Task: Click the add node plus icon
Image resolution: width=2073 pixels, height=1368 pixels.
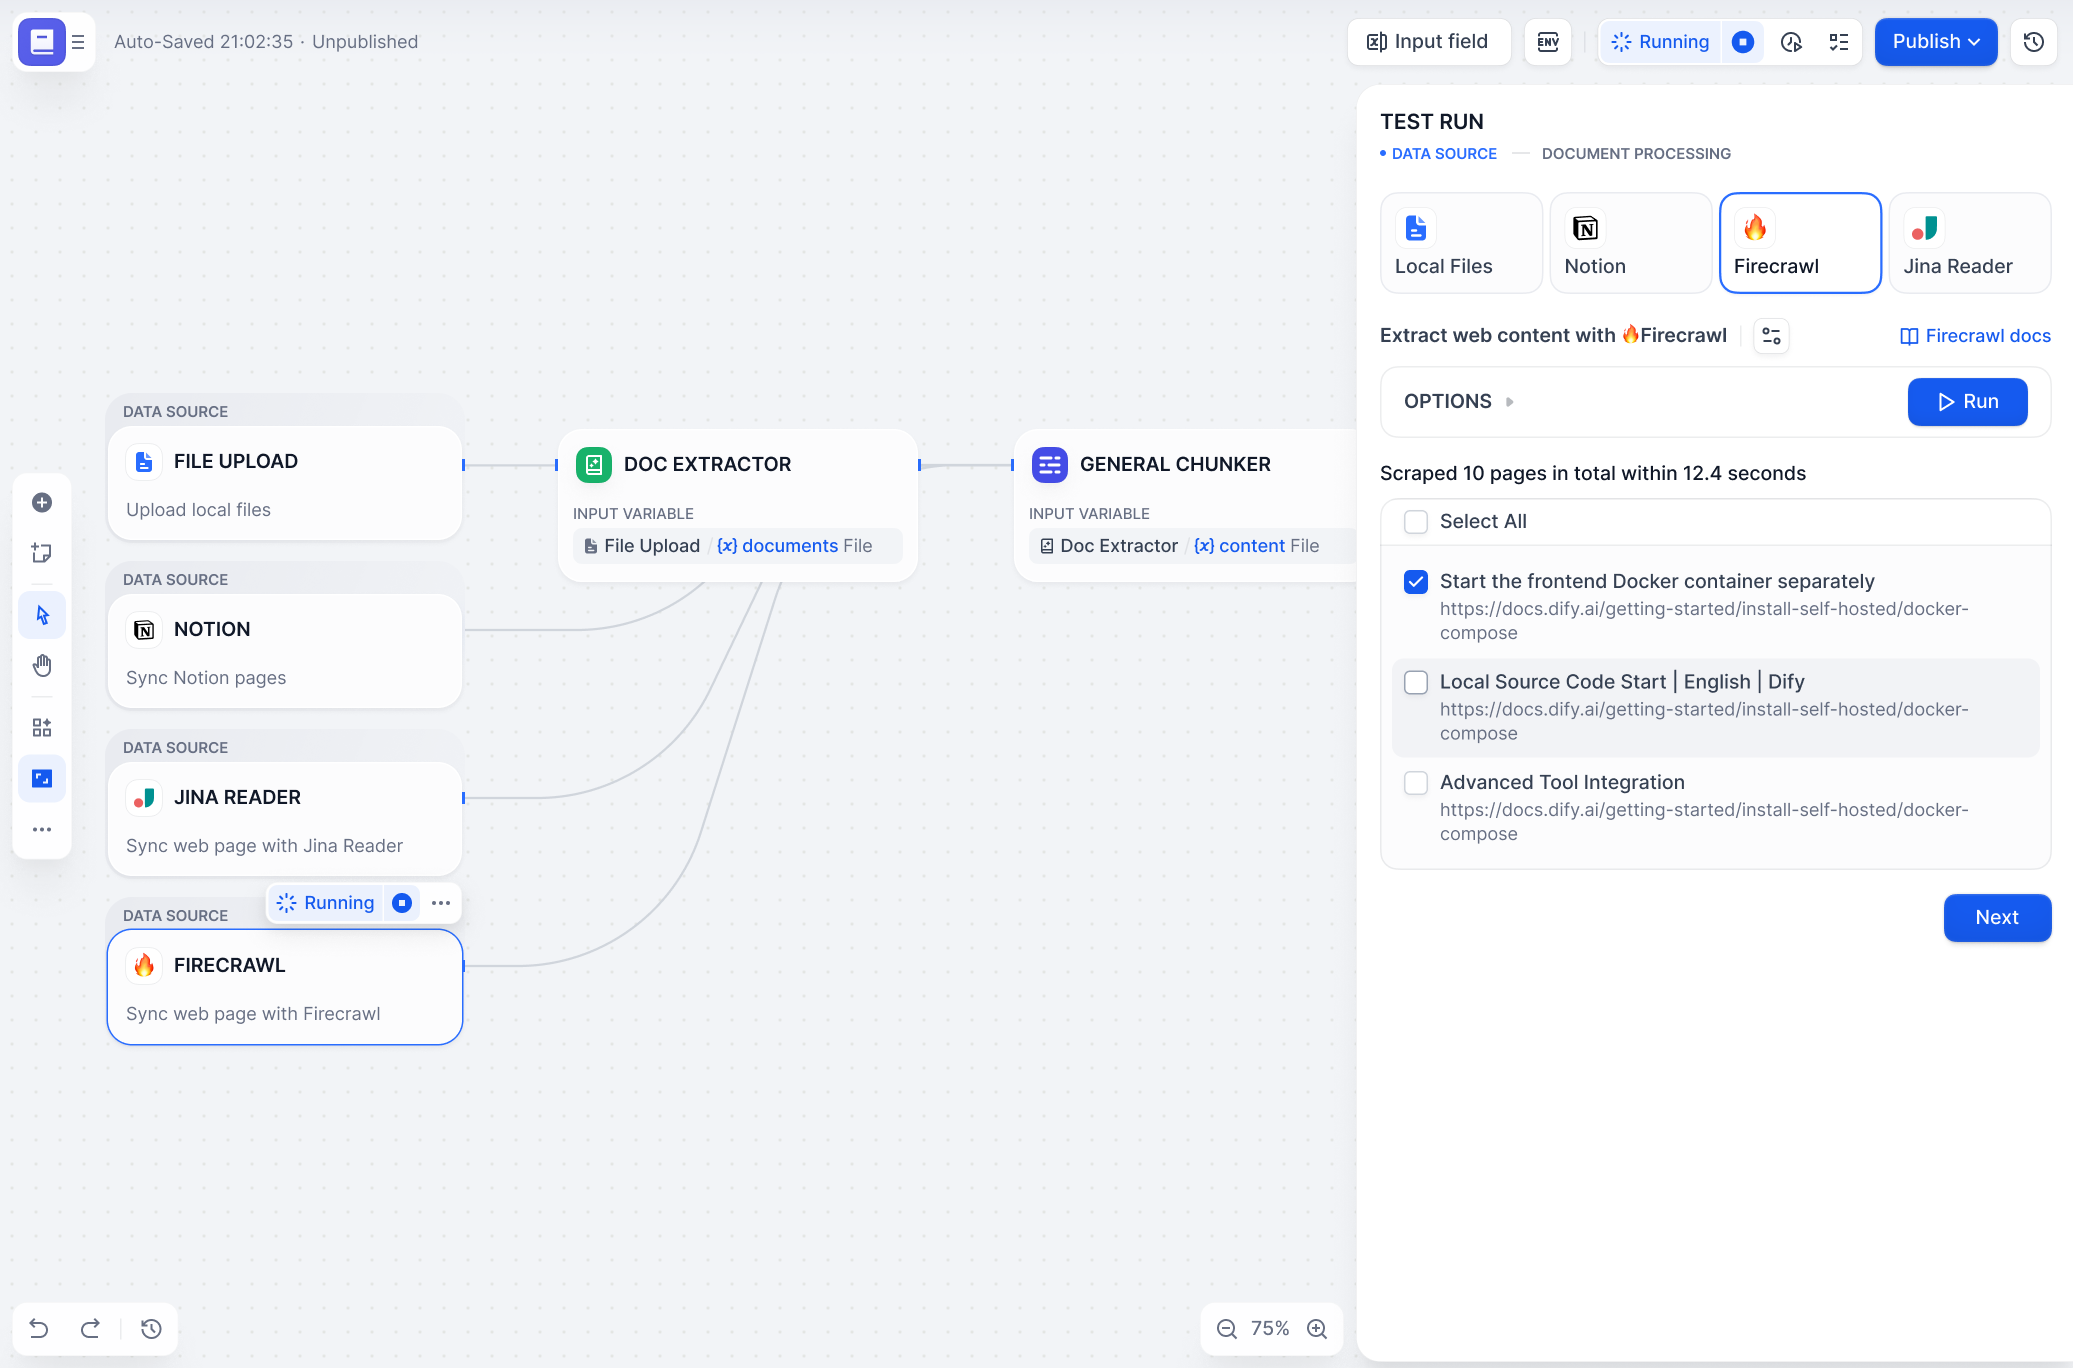Action: [42, 503]
